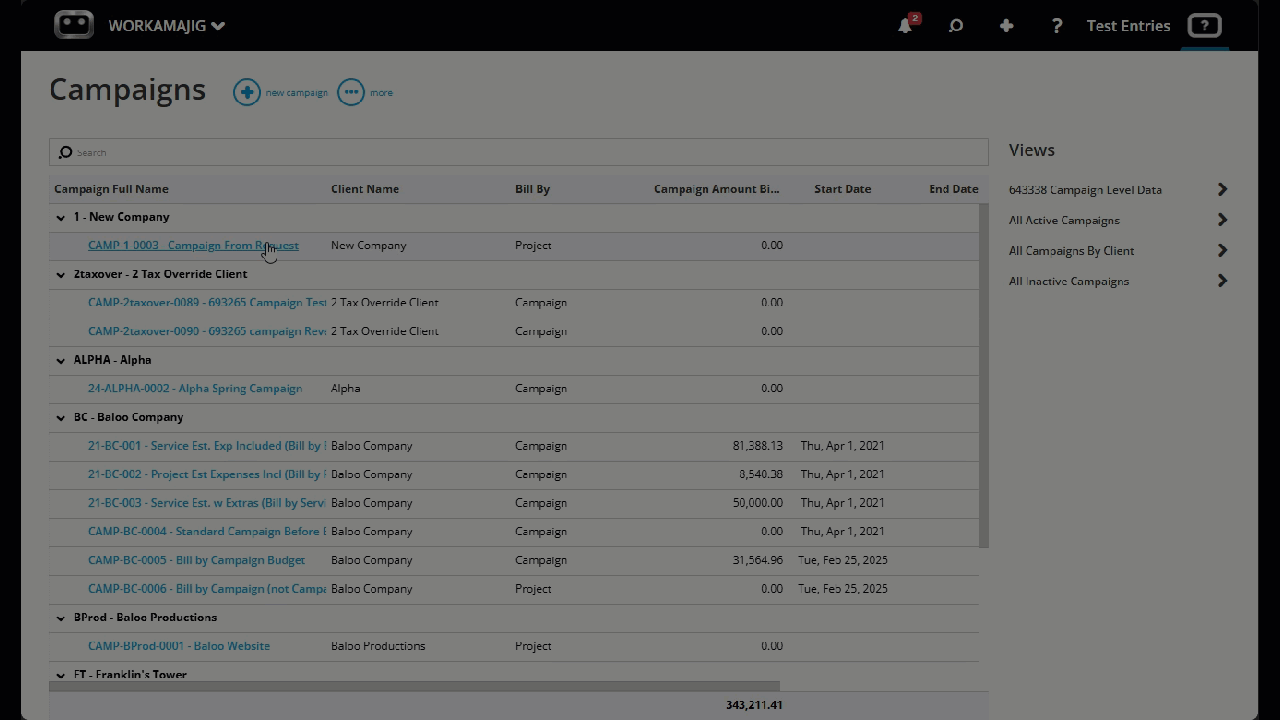Click arrow next to All Campaigns By Client
The height and width of the screenshot is (720, 1280).
click(x=1222, y=250)
